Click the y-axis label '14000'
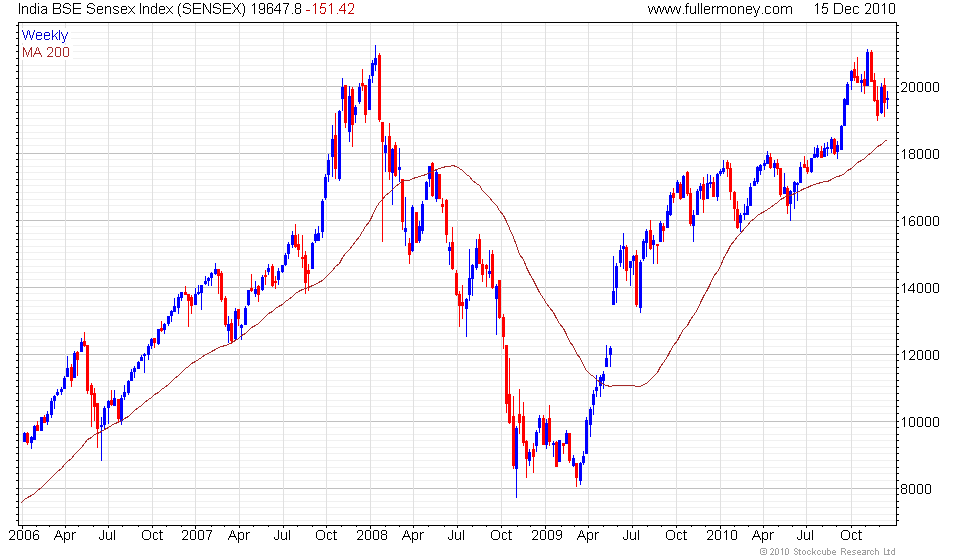The height and width of the screenshot is (560, 980). click(x=919, y=288)
